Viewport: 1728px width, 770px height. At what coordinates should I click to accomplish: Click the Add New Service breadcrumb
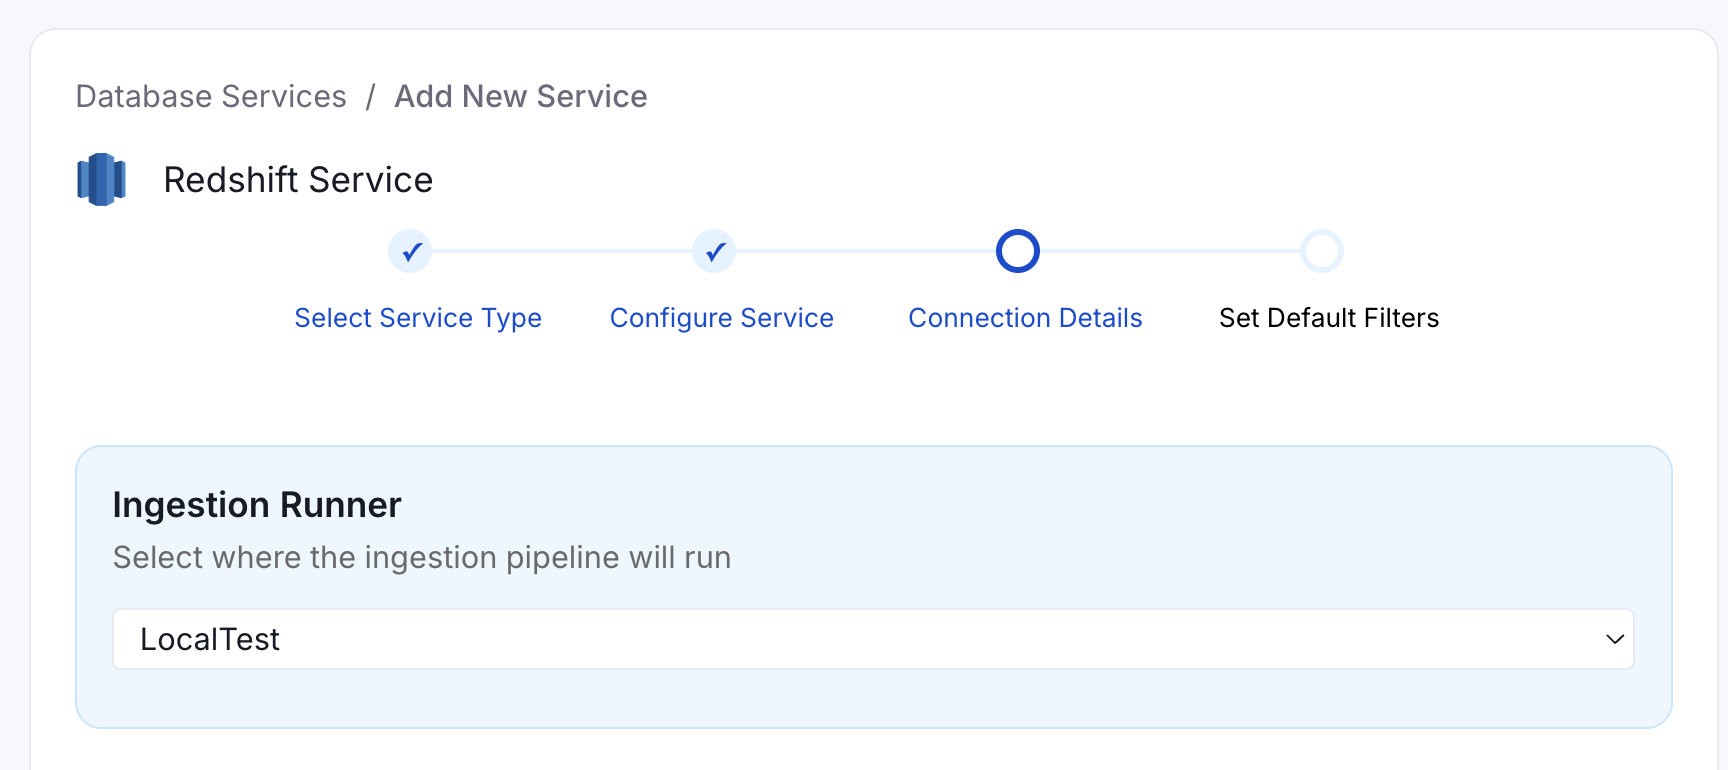tap(520, 96)
